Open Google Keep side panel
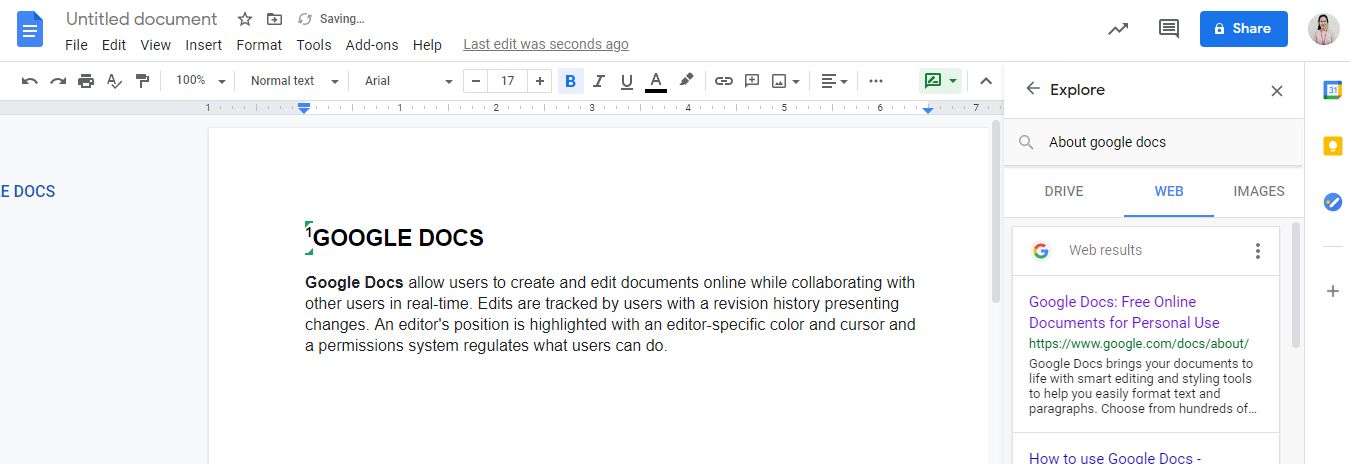 coord(1332,146)
